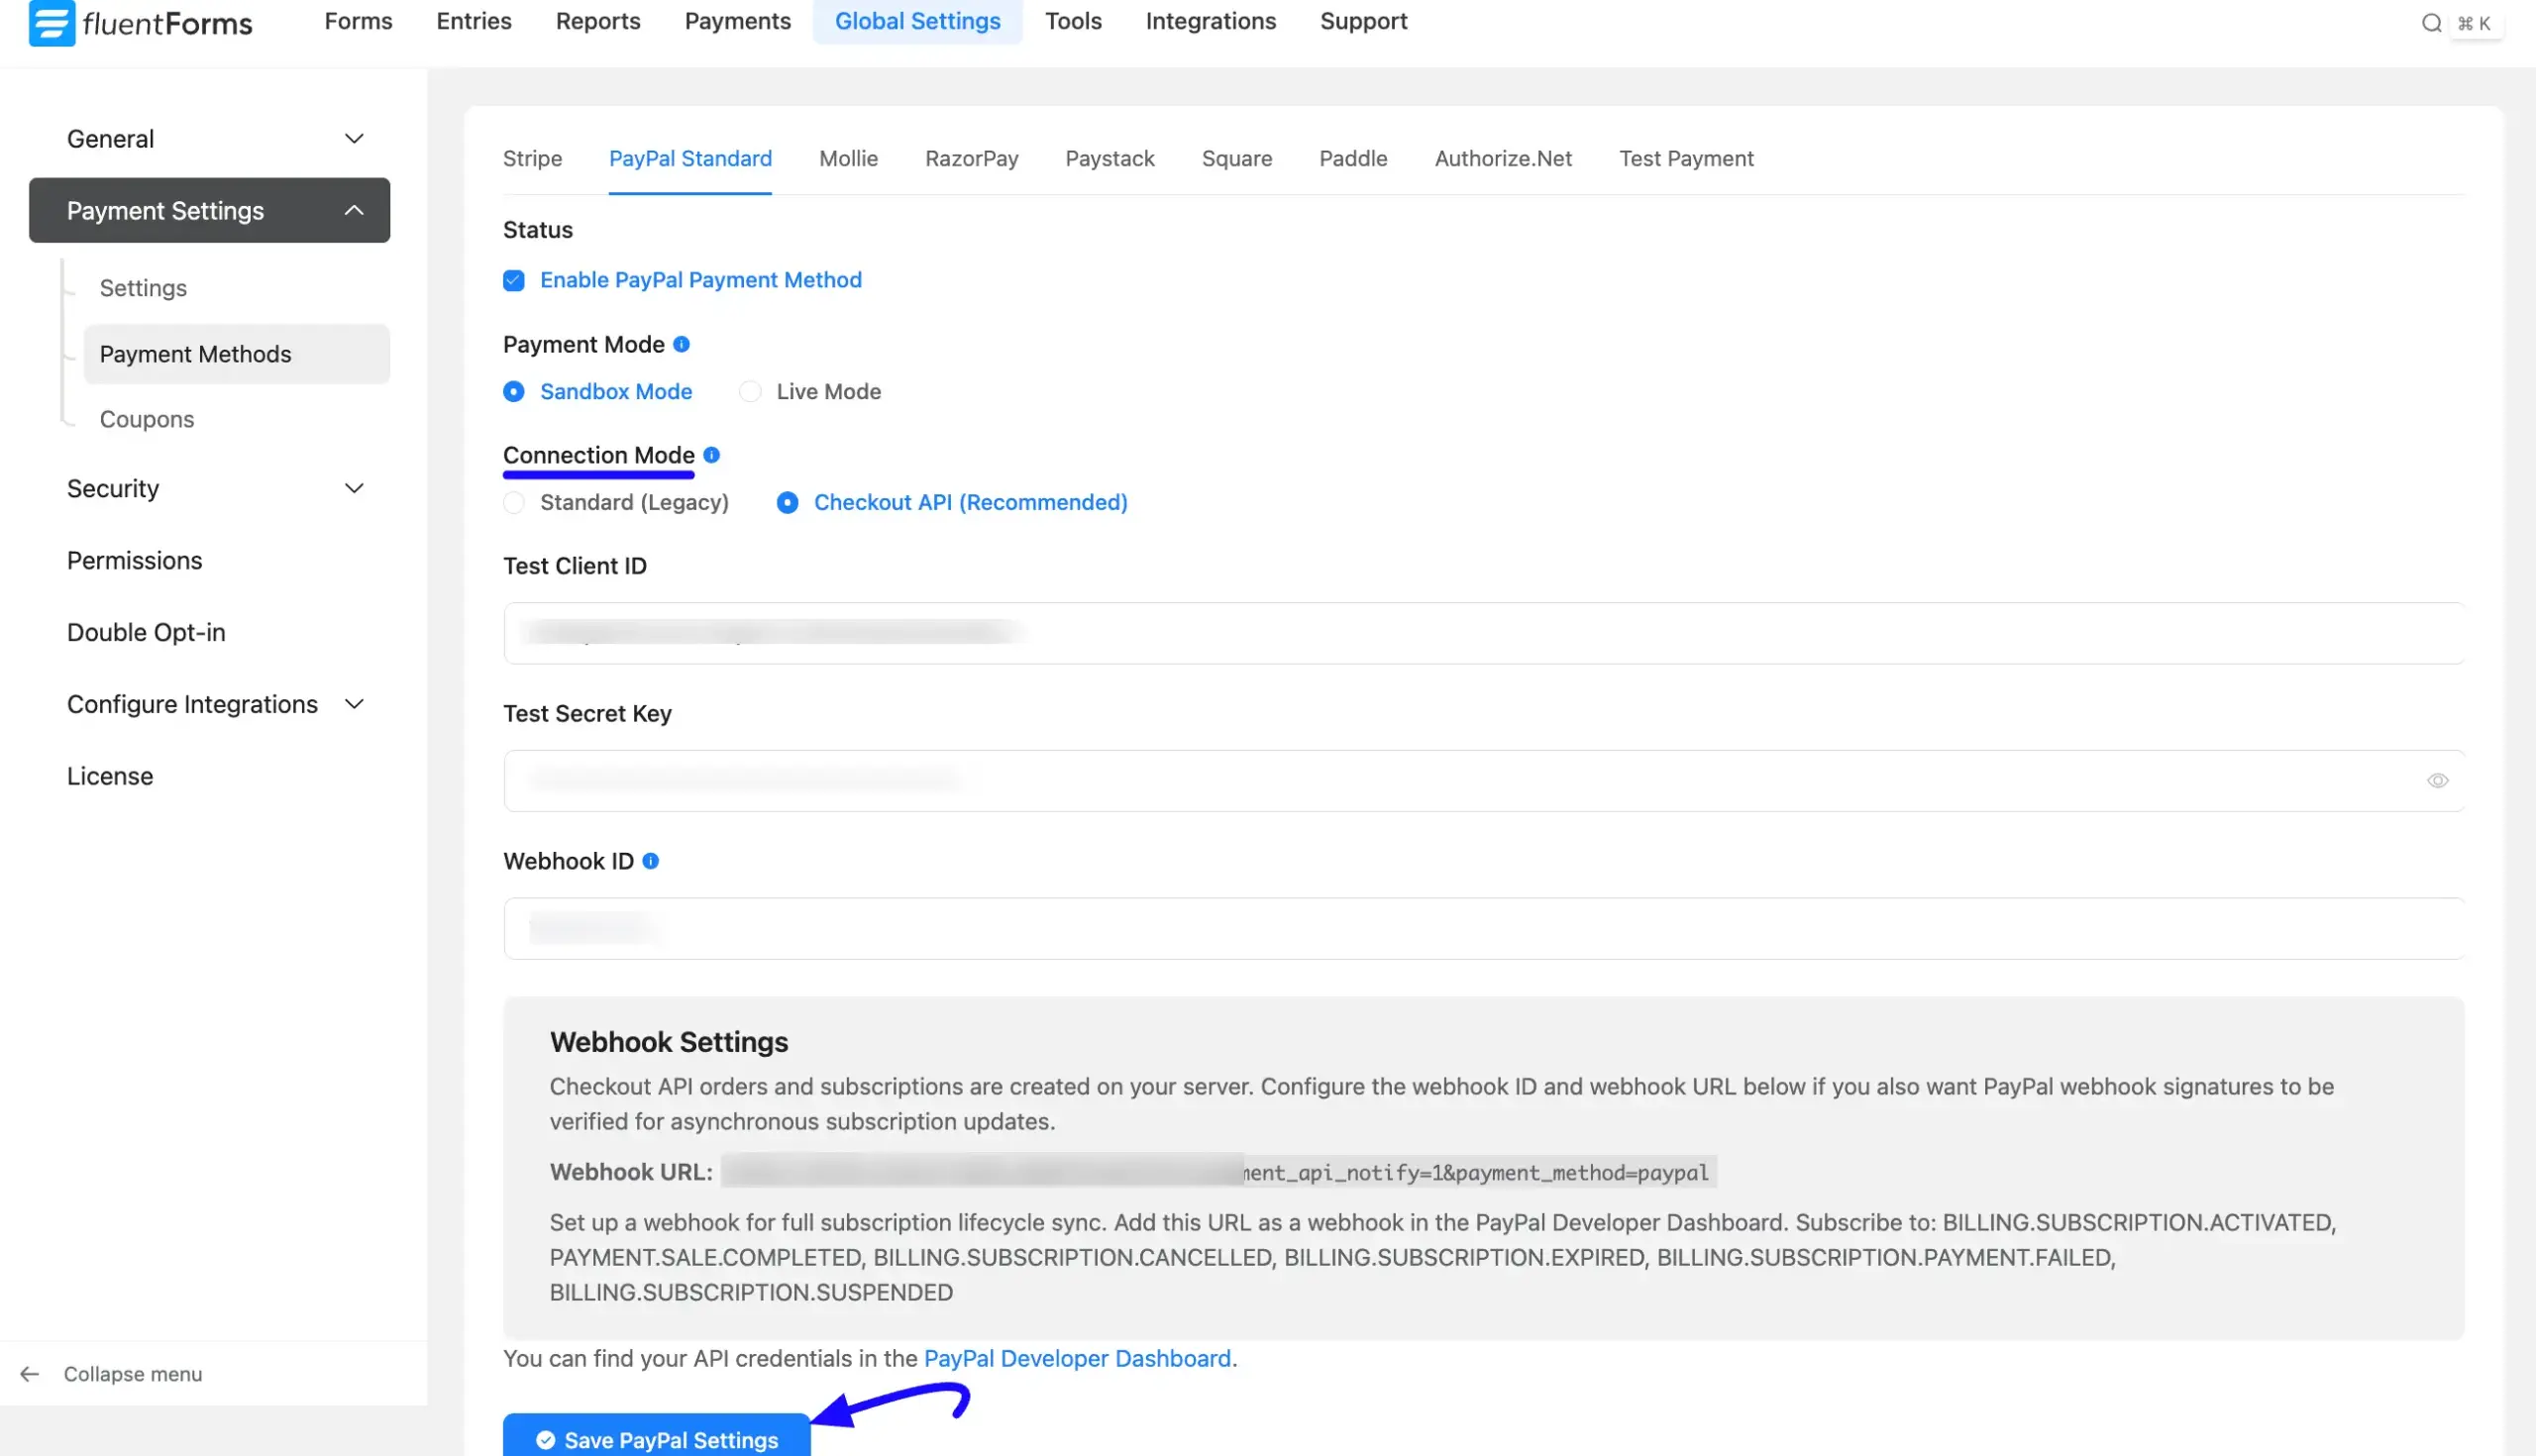Switch to the Paystack tab
The width and height of the screenshot is (2536, 1456).
1110,158
